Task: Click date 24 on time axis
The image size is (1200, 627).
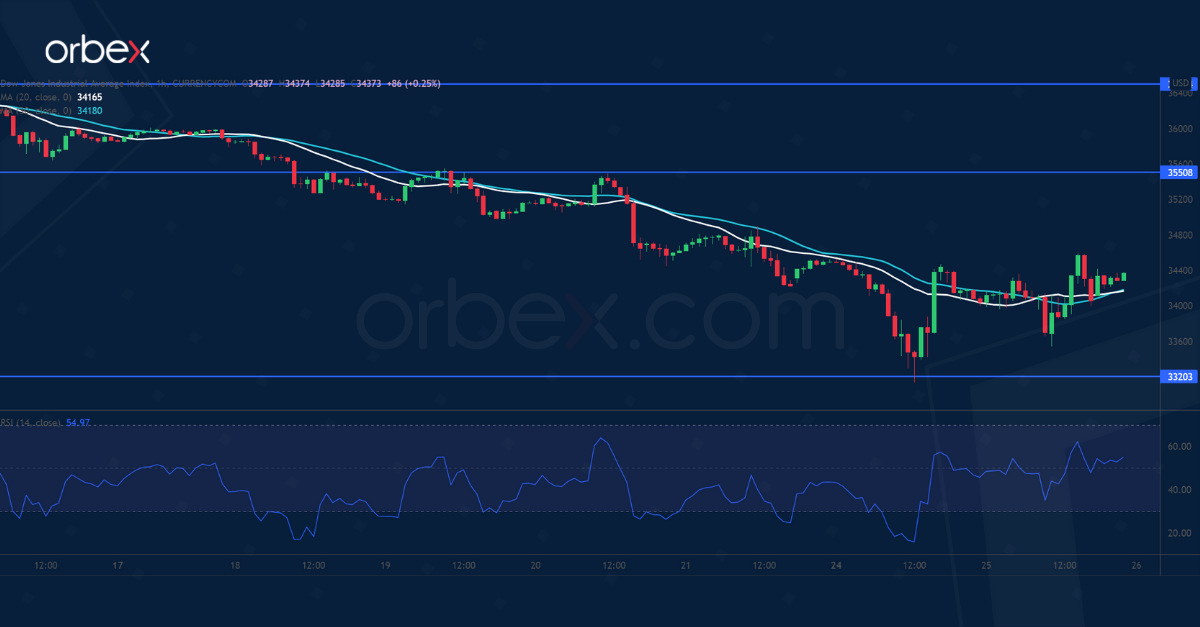Action: click(836, 566)
